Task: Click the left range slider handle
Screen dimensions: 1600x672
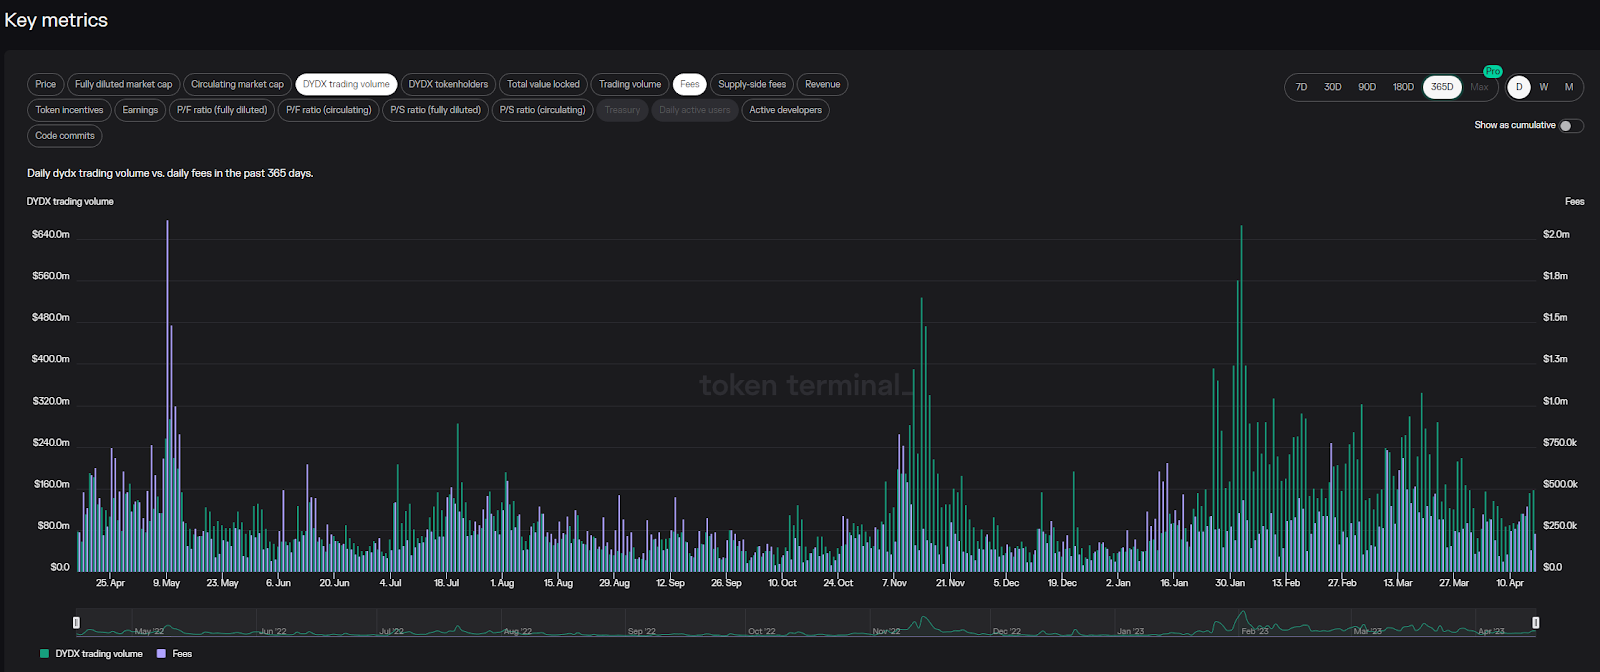Action: [x=77, y=623]
